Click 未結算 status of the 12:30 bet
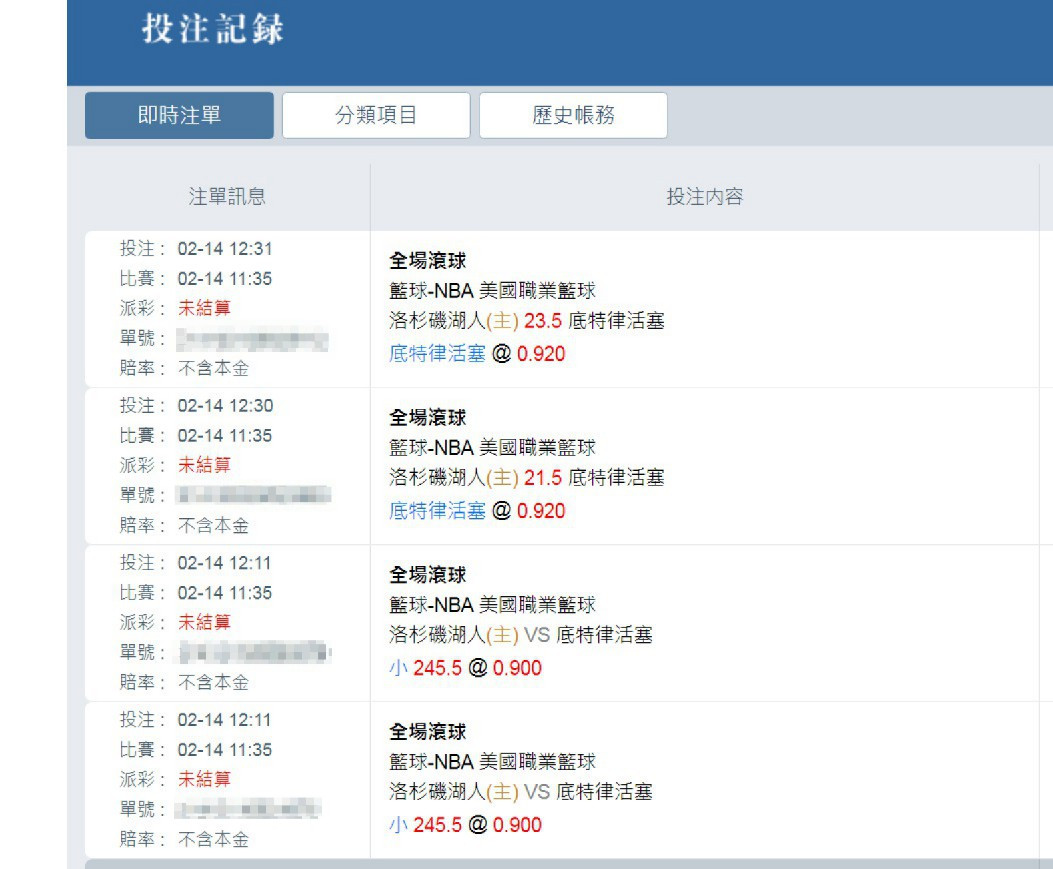1053x869 pixels. (x=204, y=465)
